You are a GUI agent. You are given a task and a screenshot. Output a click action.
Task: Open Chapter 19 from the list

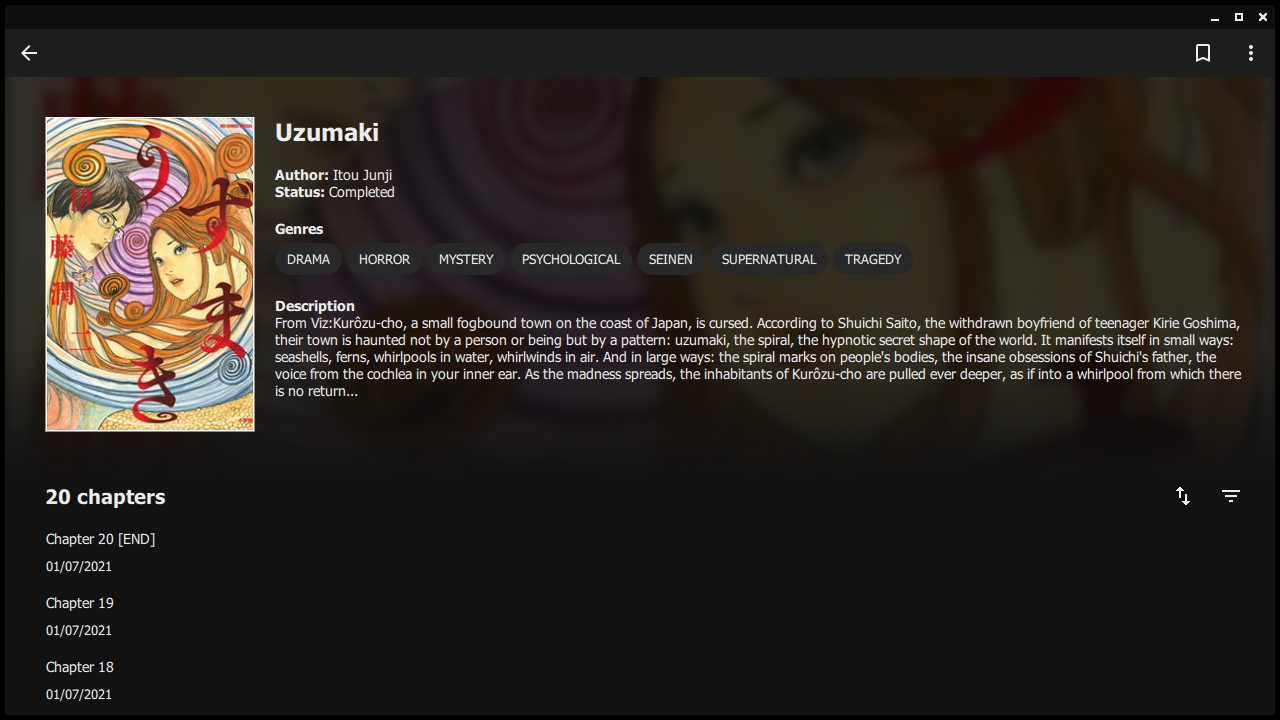640,616
